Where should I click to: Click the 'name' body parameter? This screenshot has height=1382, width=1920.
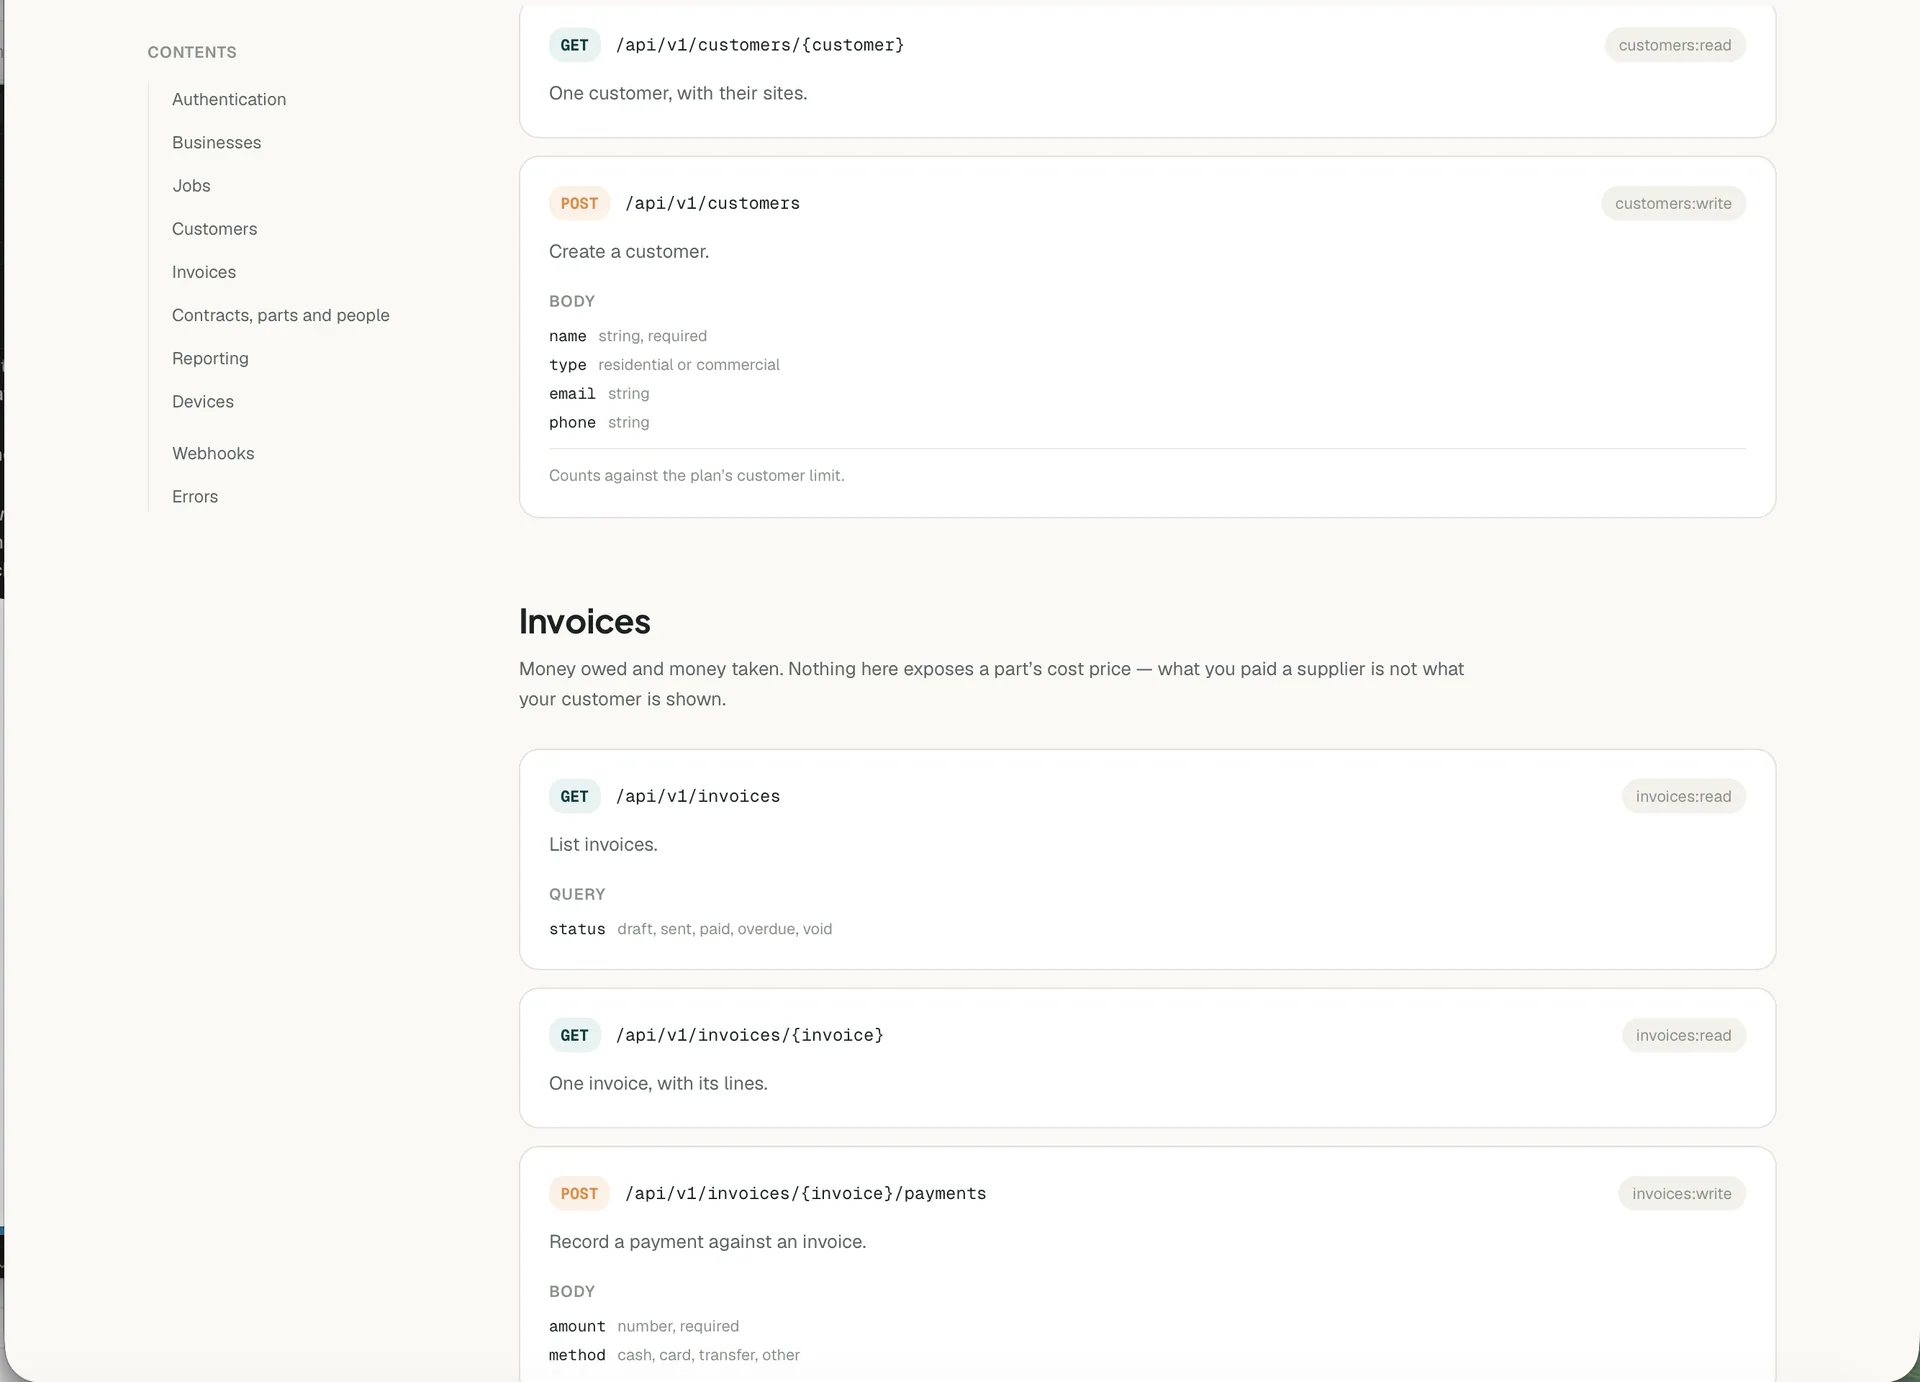567,336
